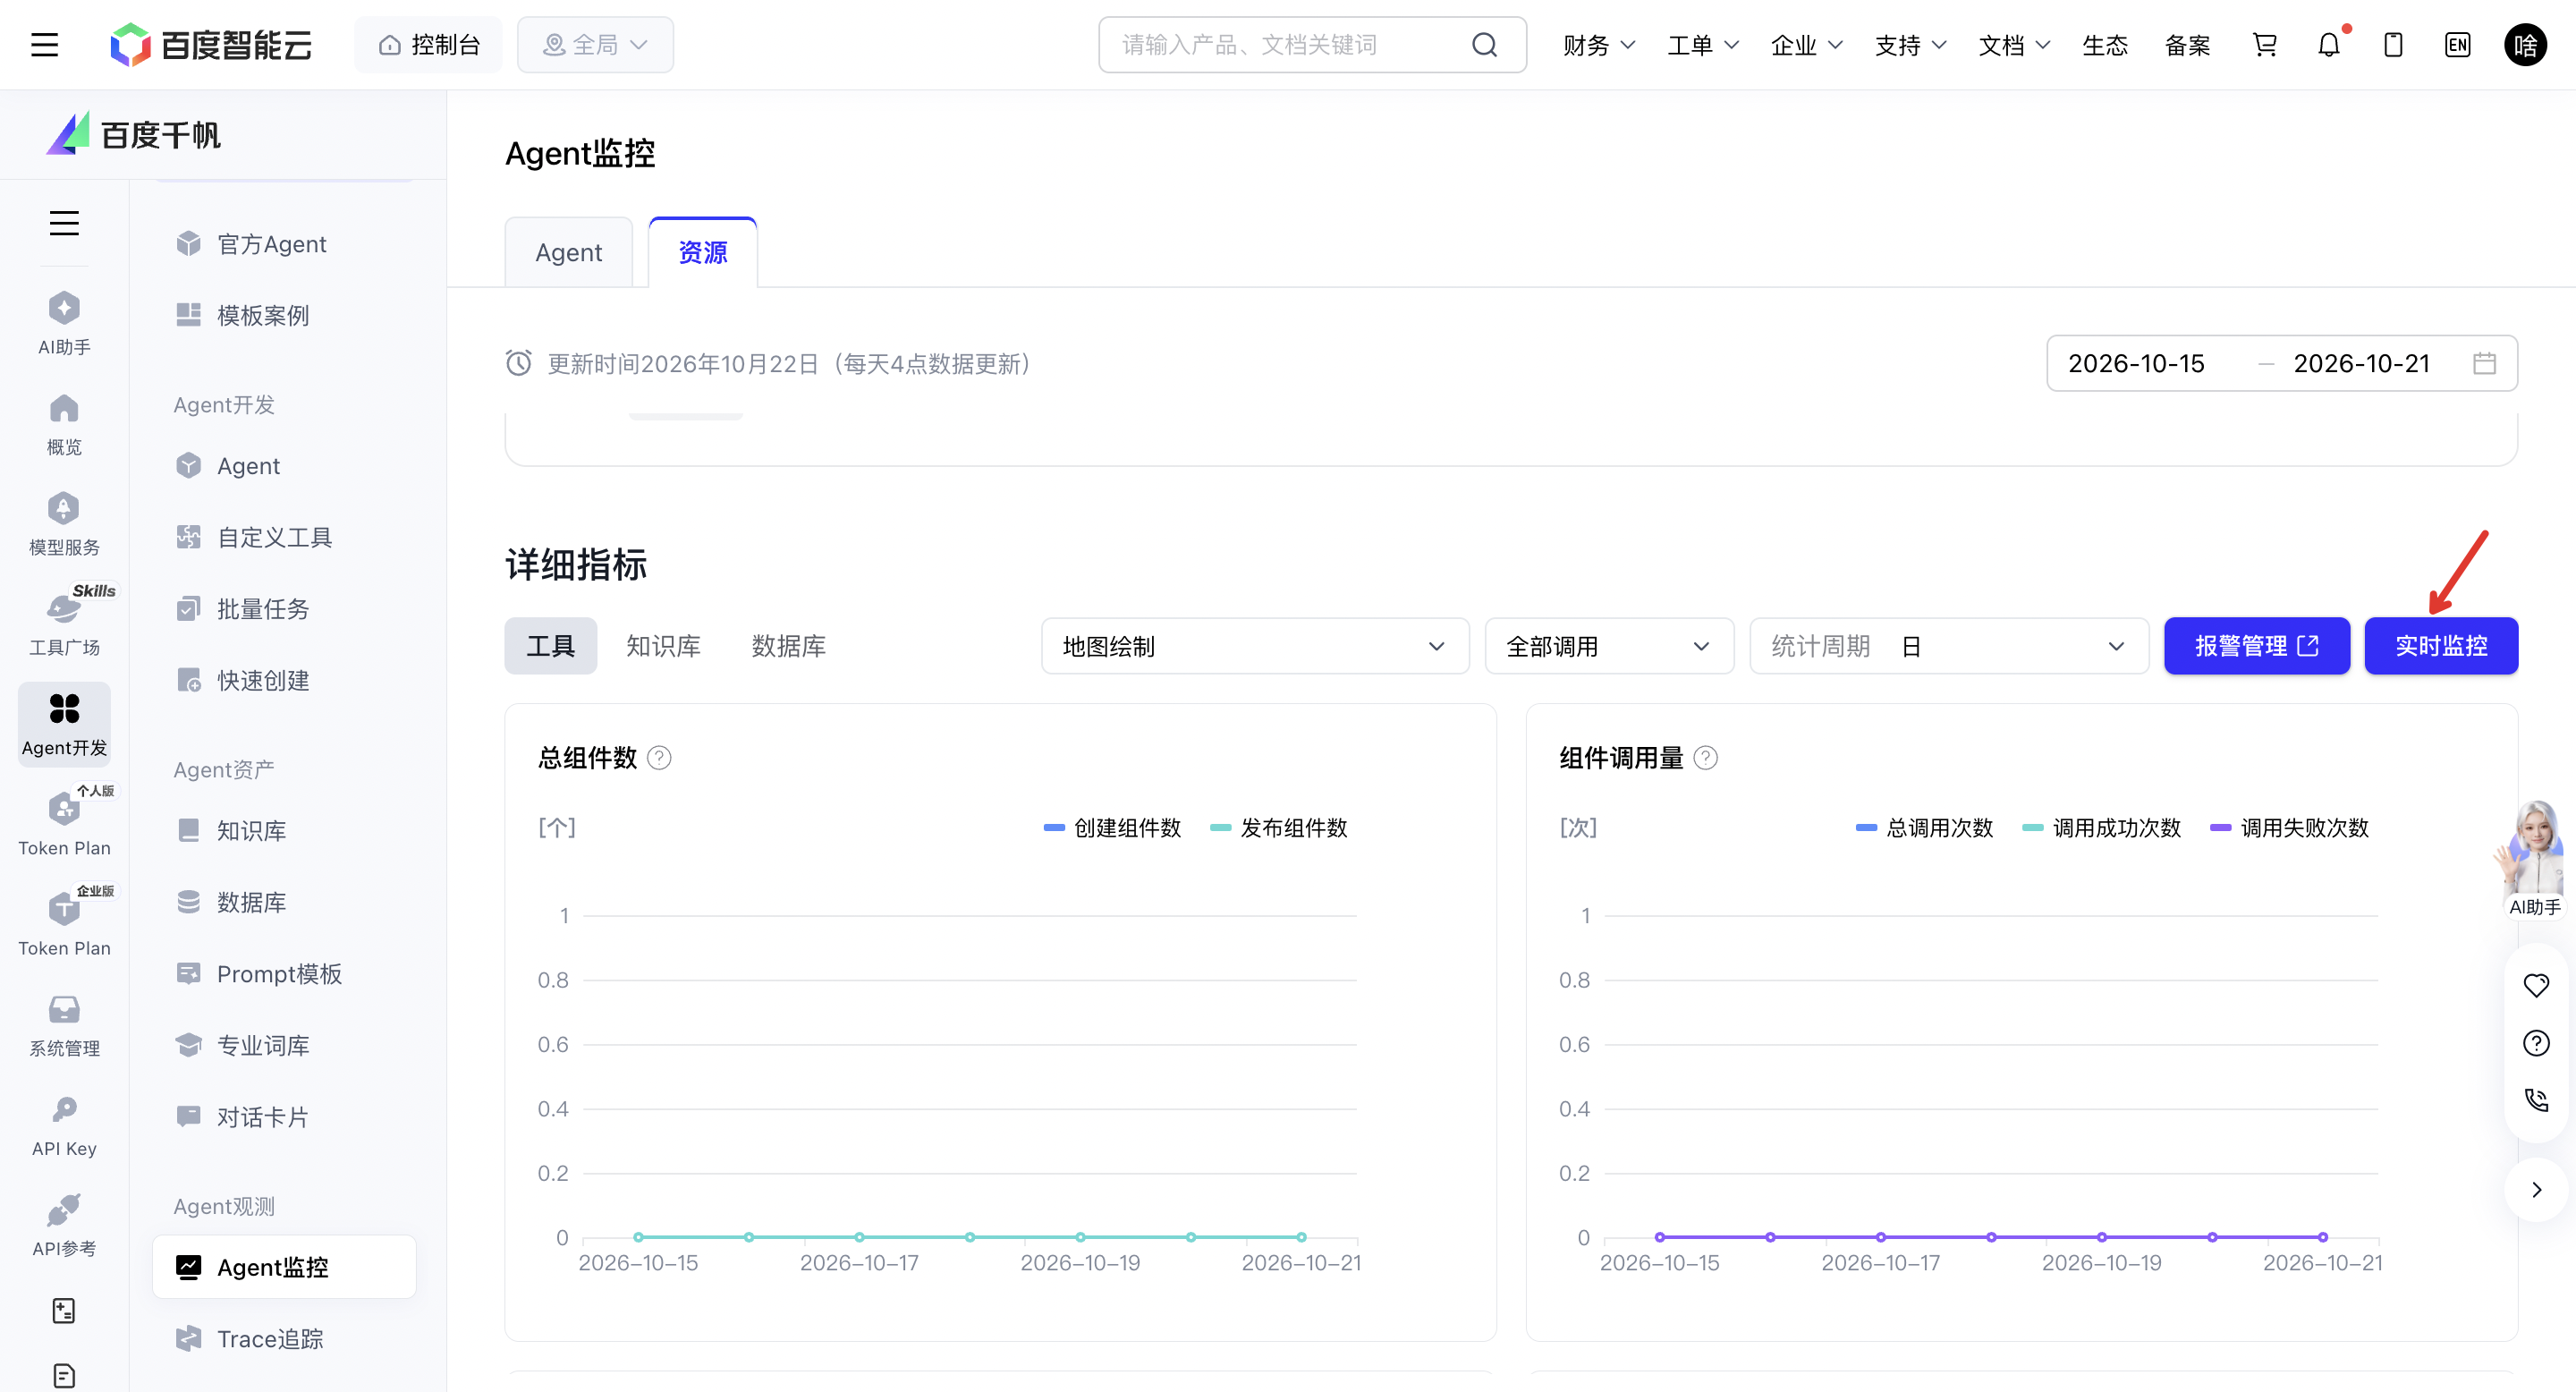2576x1392 pixels.
Task: Click the favorite heart icon on right
Action: 2536,985
